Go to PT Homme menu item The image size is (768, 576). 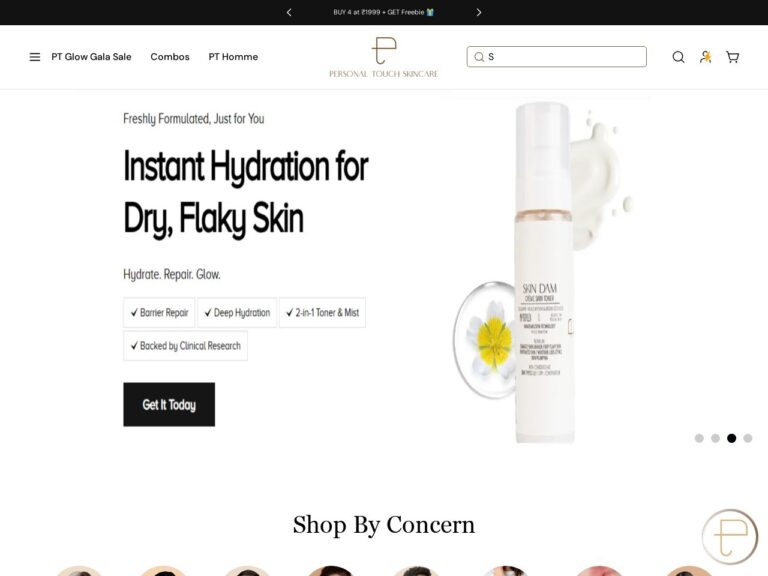tap(233, 57)
